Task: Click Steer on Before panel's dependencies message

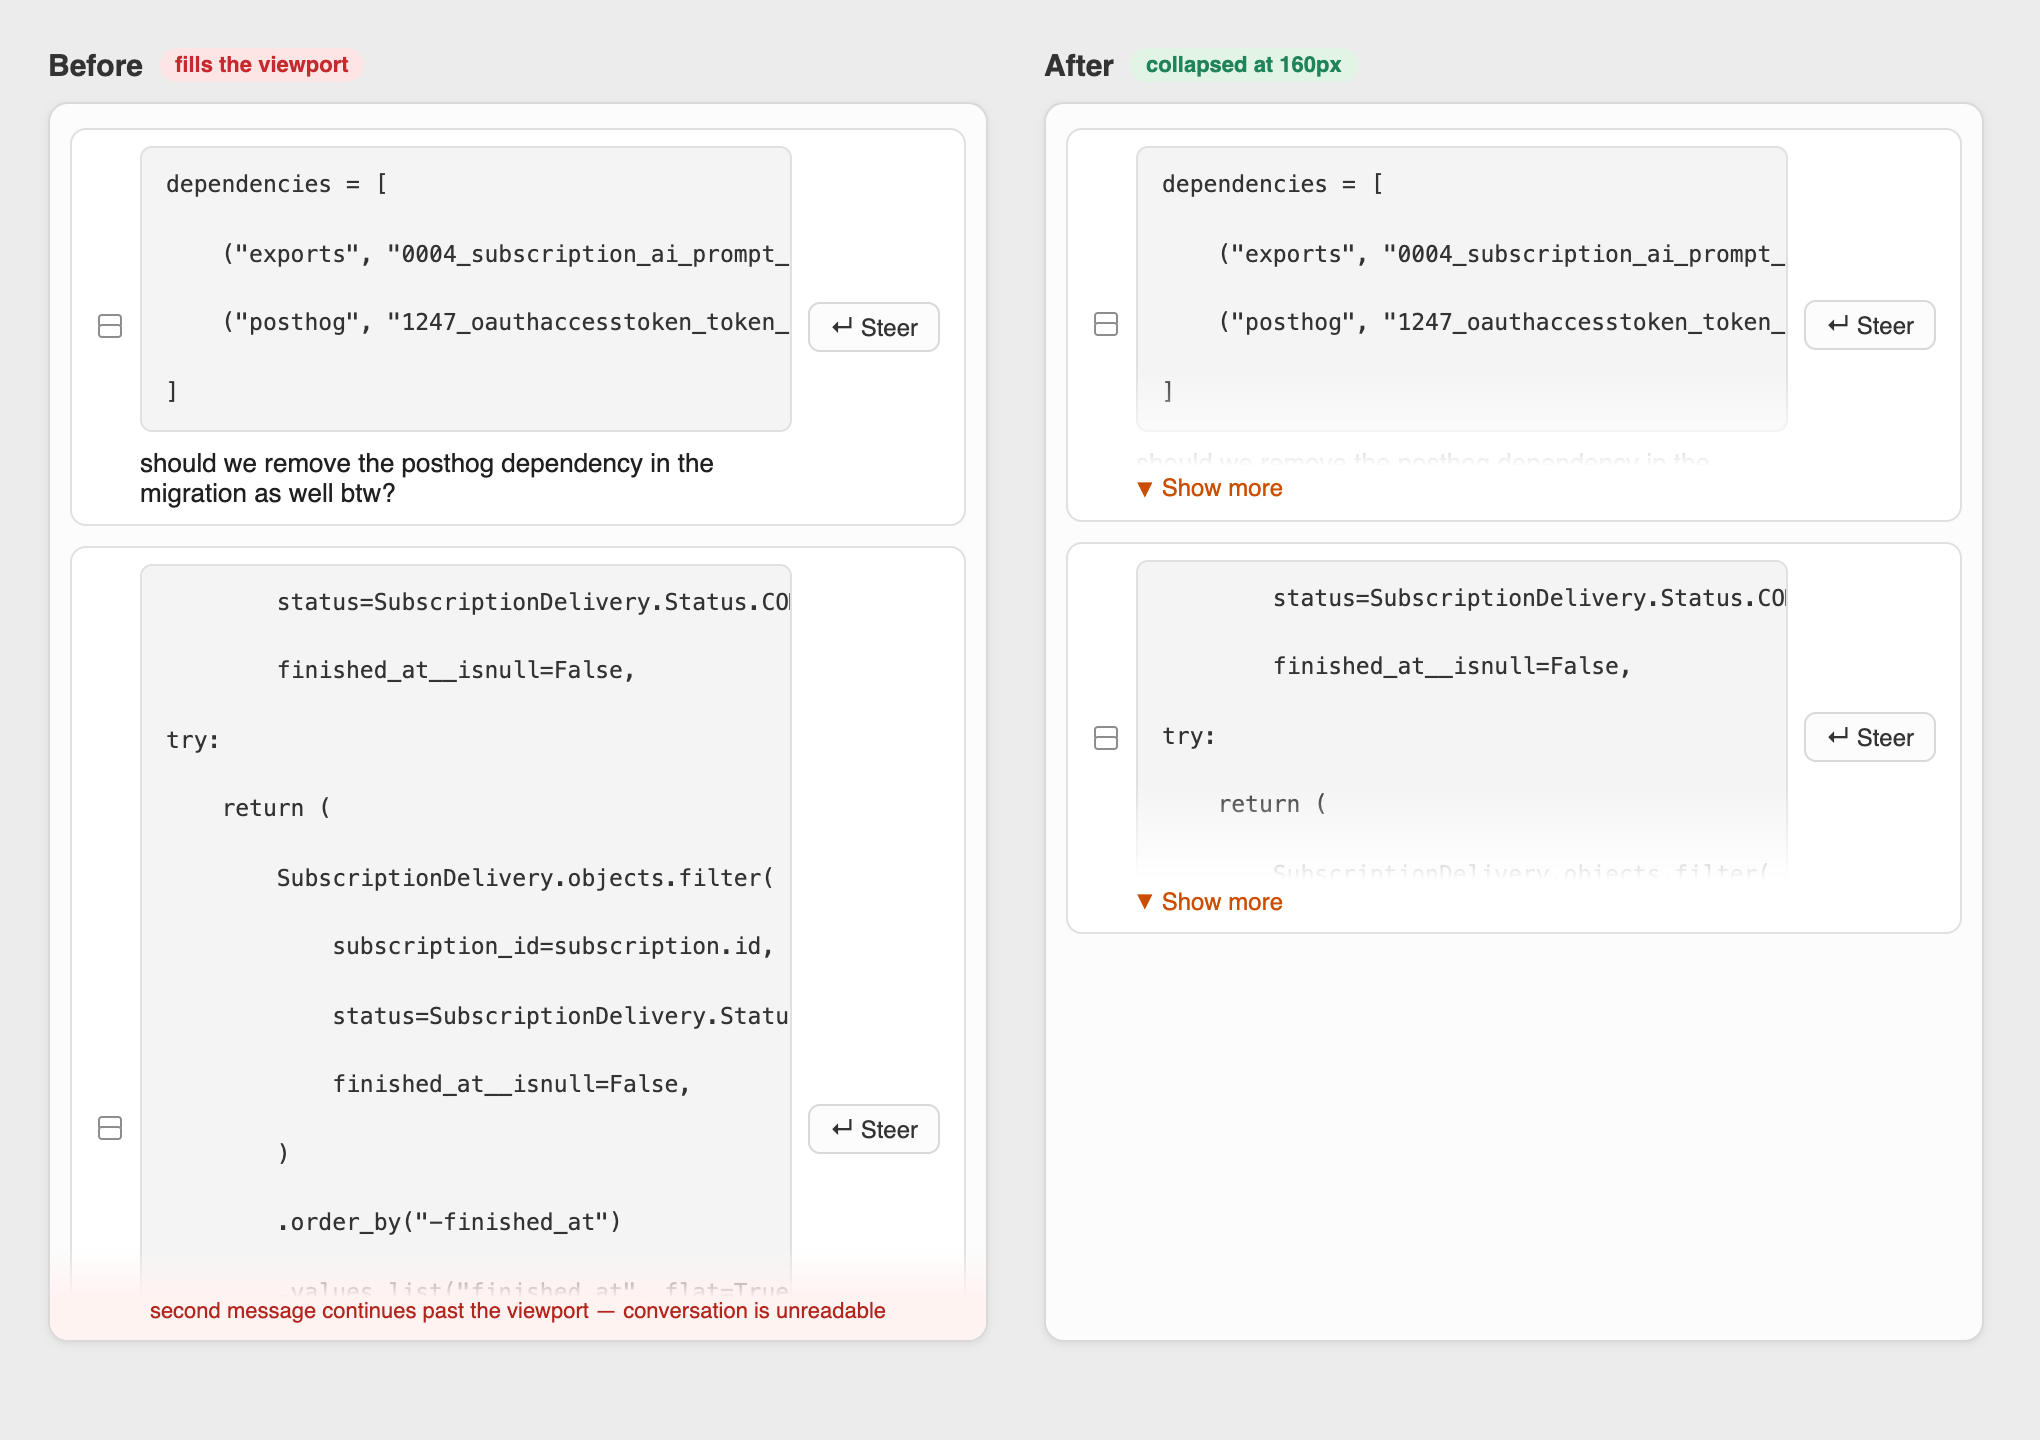Action: [873, 327]
